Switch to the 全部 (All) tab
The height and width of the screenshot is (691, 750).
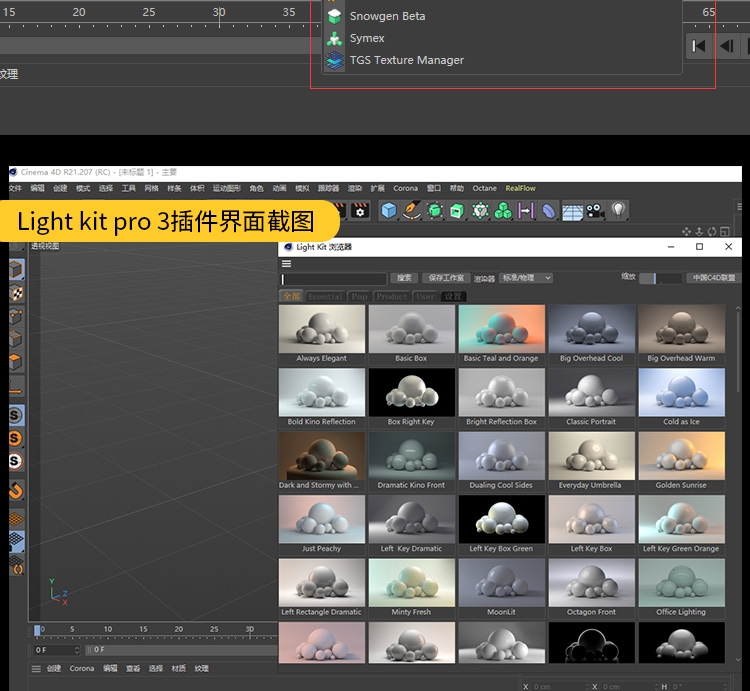291,296
